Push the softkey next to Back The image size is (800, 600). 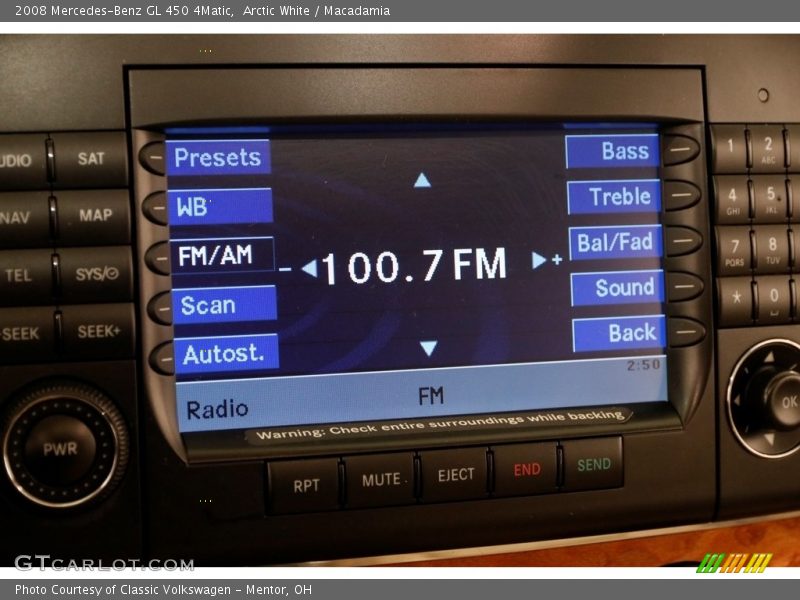click(x=687, y=332)
